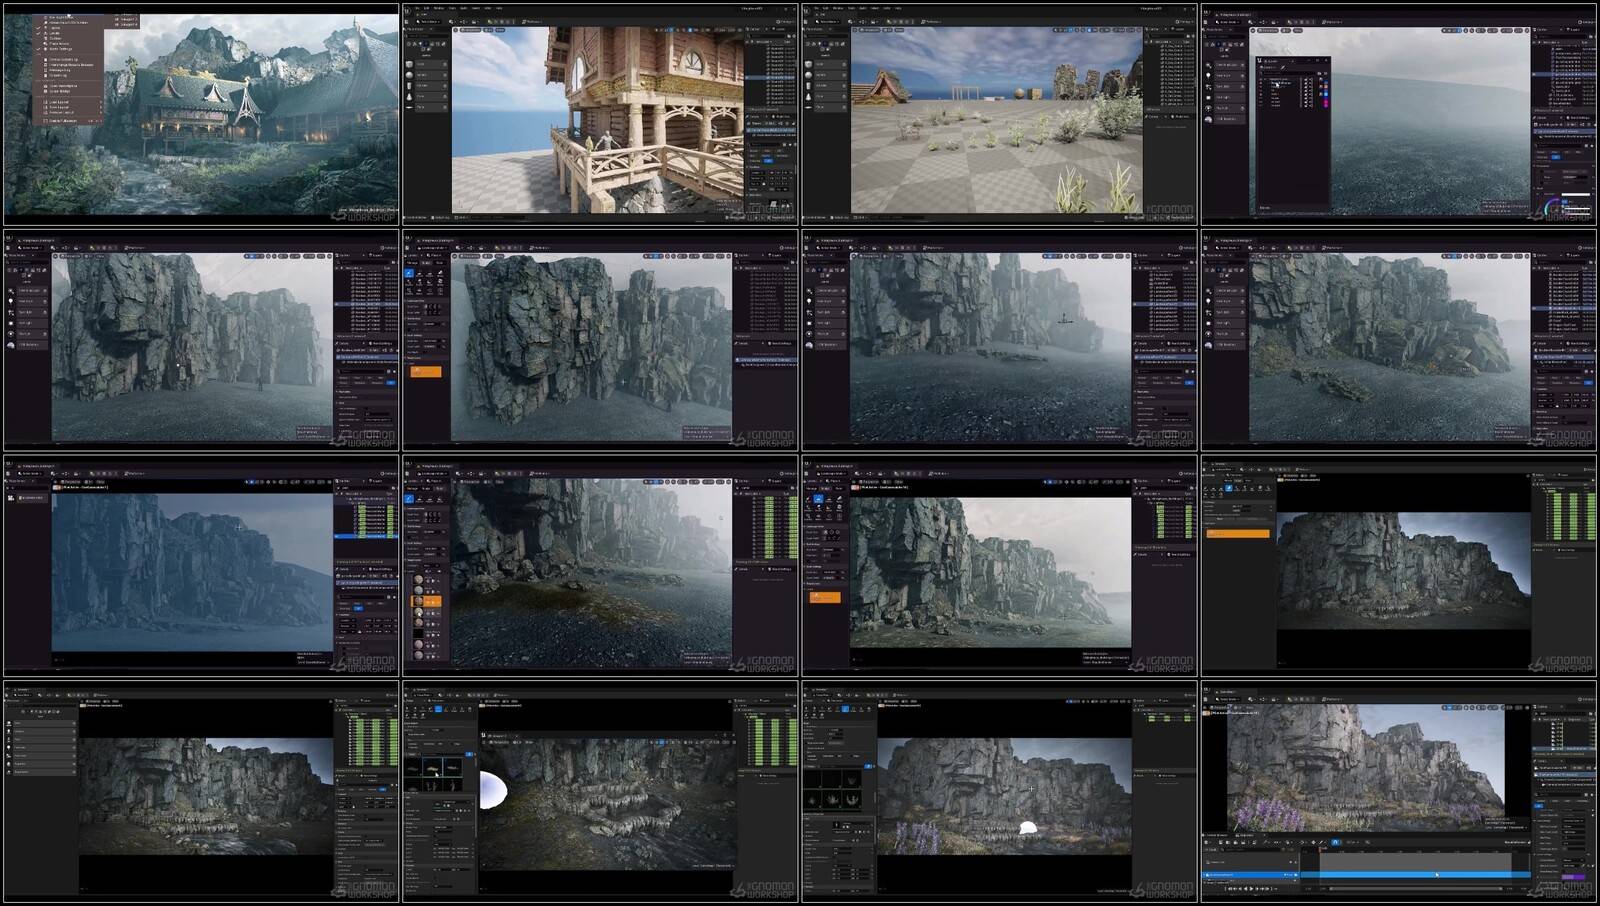
Task: Expand the Platforms dropdown in the wooden house frame's toolbar
Action: point(534,21)
